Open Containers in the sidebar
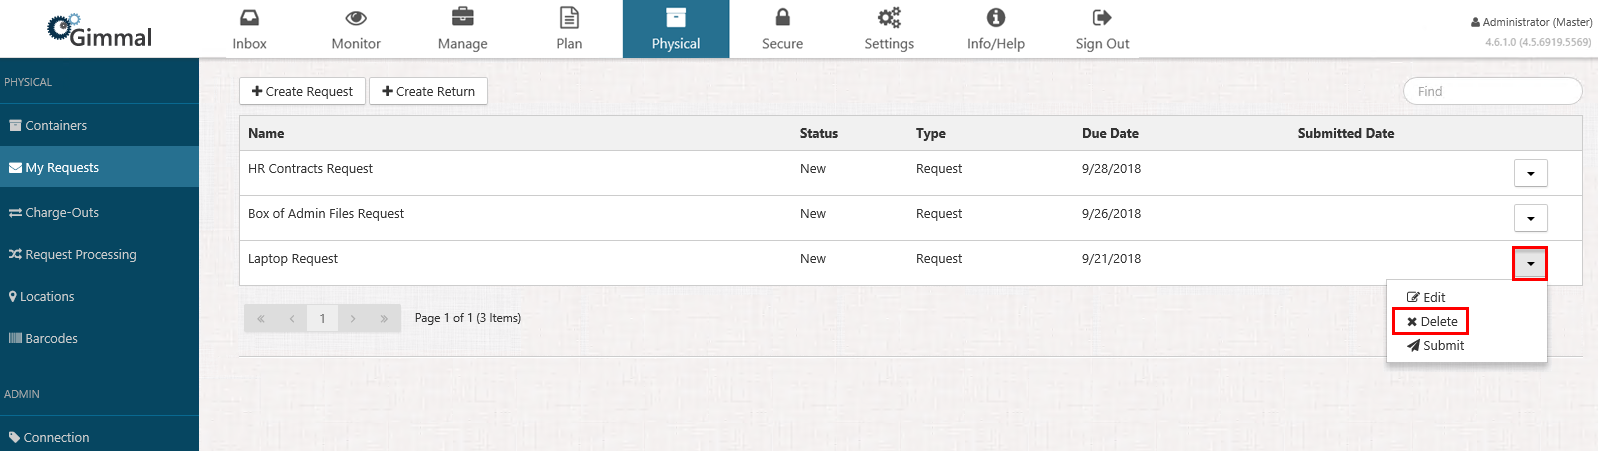 coord(56,125)
